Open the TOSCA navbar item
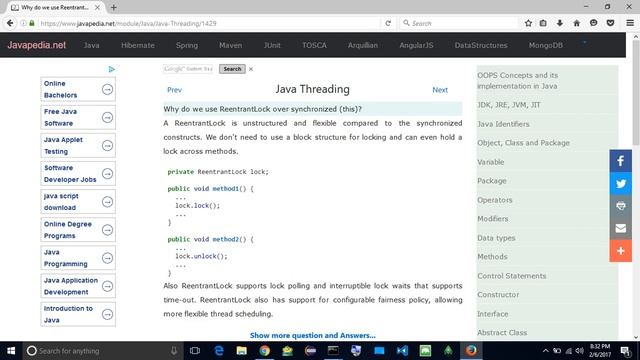Viewport: 640px width, 360px height. (314, 45)
